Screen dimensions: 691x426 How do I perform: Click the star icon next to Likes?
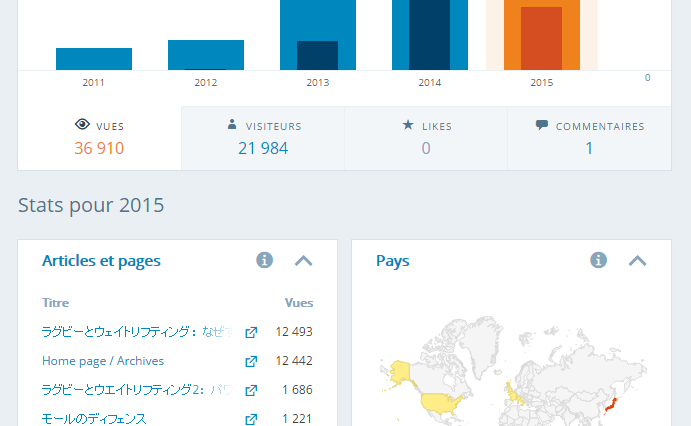tap(408, 125)
